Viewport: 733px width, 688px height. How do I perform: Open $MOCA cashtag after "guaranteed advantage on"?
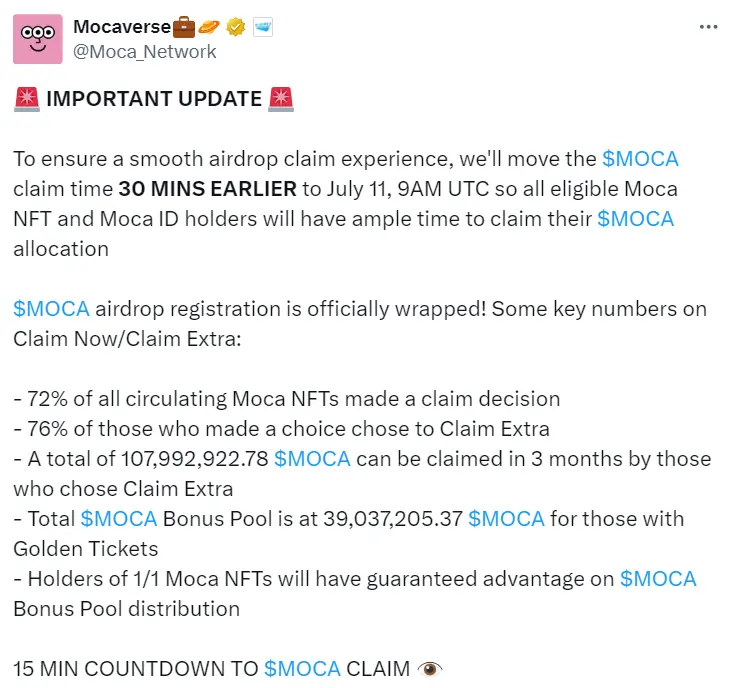click(x=658, y=578)
